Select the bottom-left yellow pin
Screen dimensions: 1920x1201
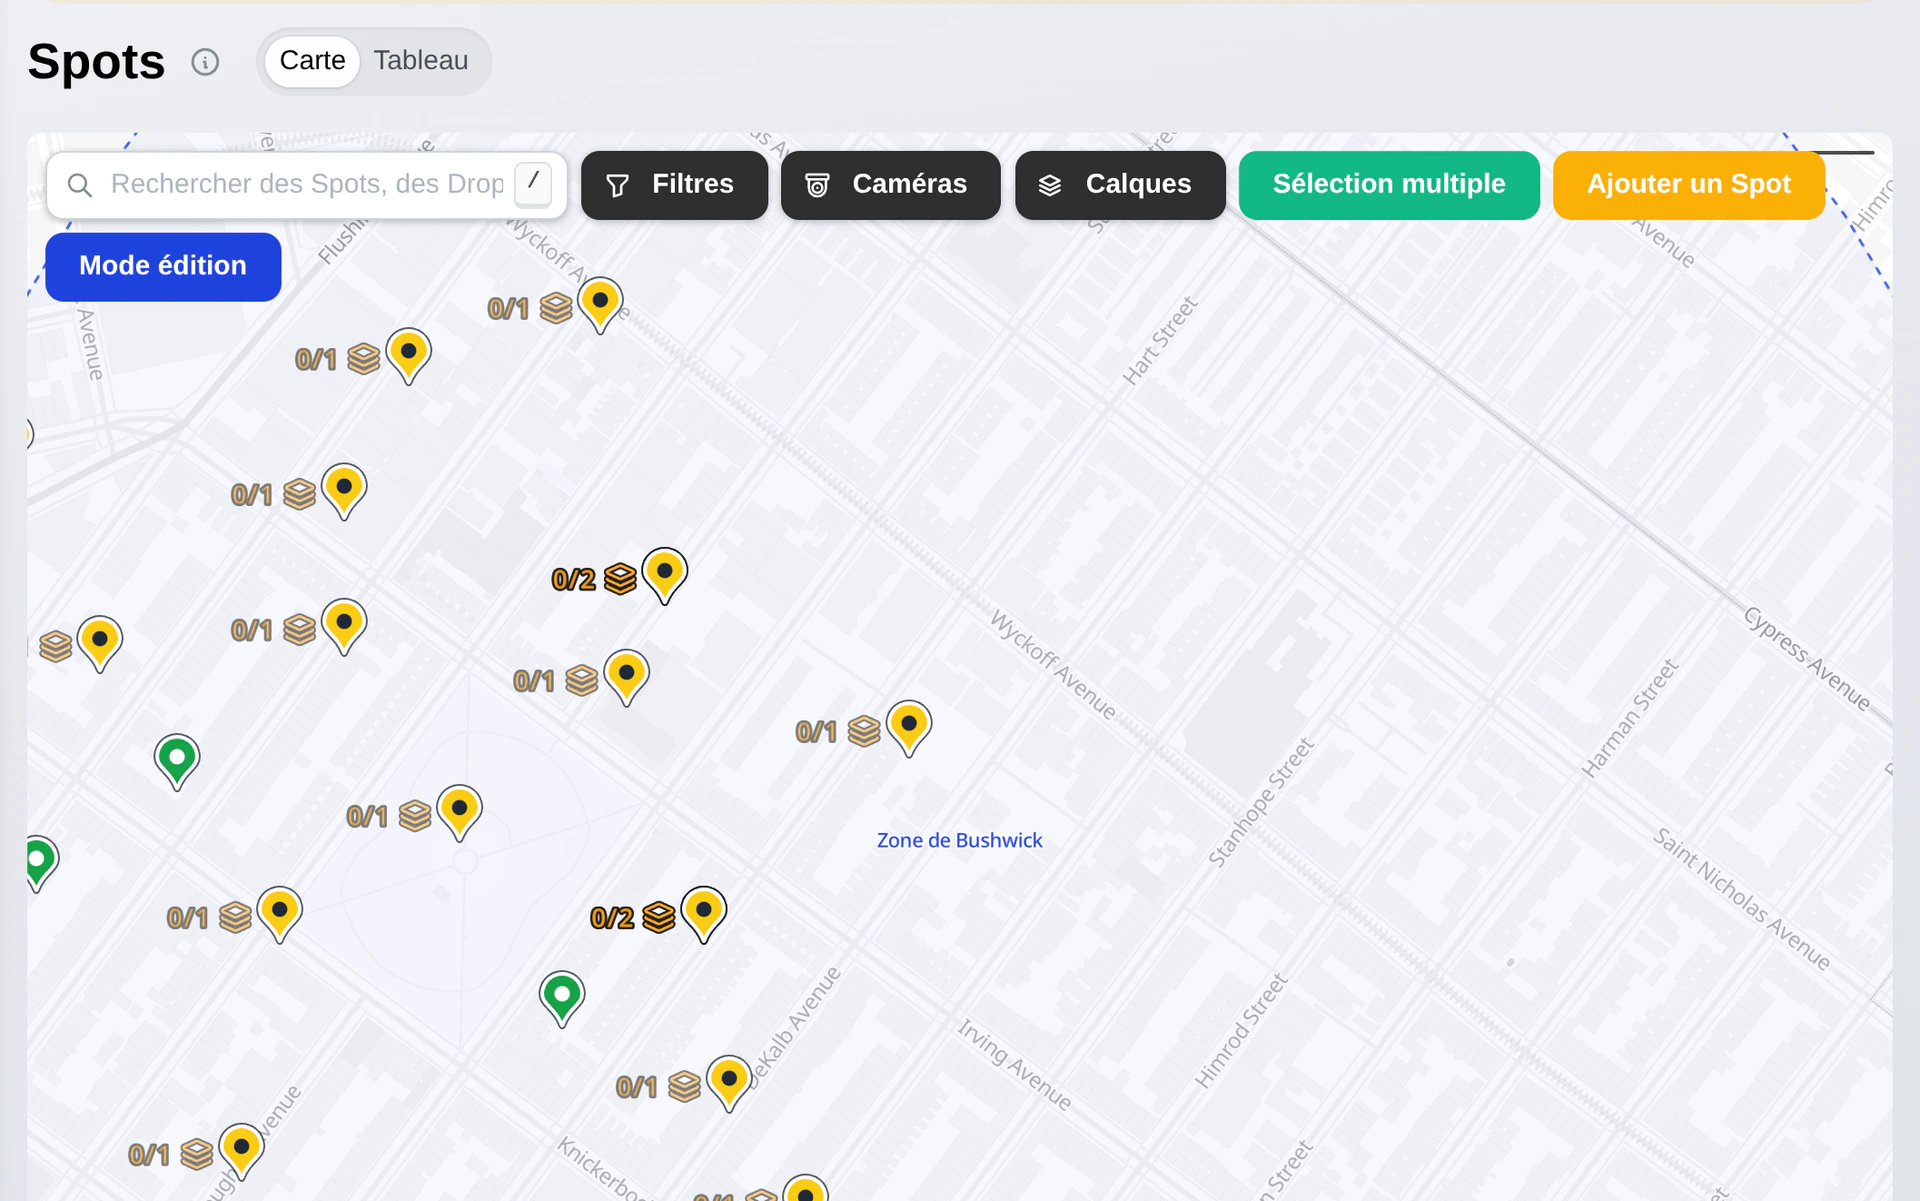pos(241,1151)
